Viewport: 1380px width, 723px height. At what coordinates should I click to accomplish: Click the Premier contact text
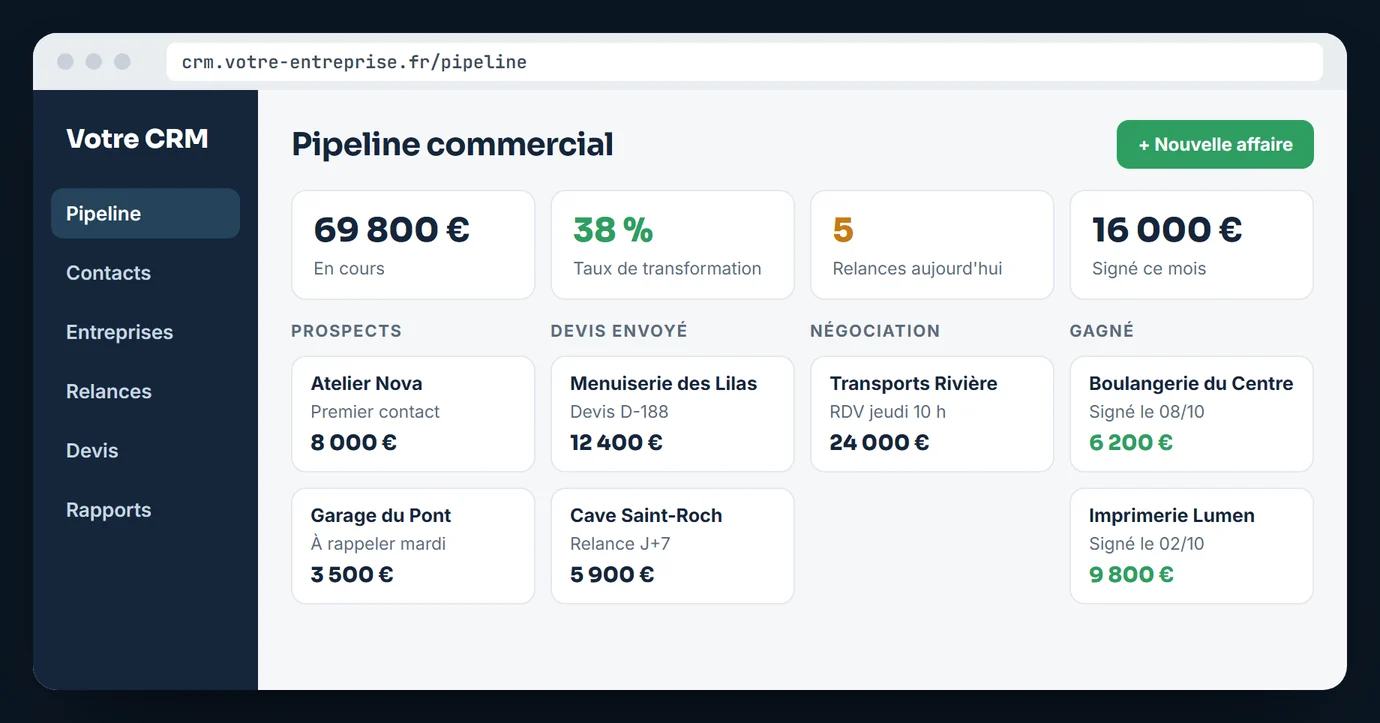pos(375,412)
